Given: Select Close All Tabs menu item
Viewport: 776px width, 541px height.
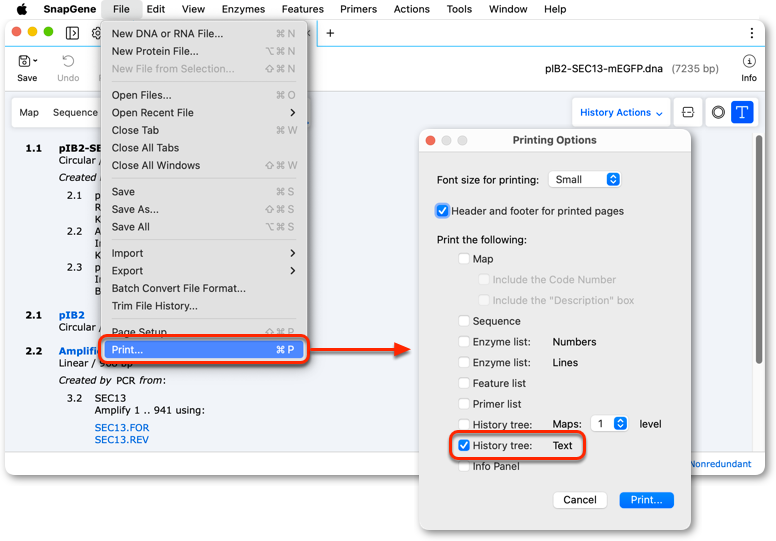Looking at the screenshot, I should 203,148.
